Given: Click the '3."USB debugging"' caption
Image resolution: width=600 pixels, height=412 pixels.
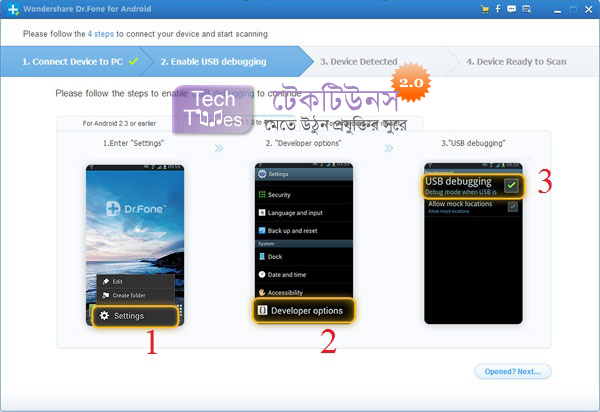Looking at the screenshot, I should pos(473,143).
